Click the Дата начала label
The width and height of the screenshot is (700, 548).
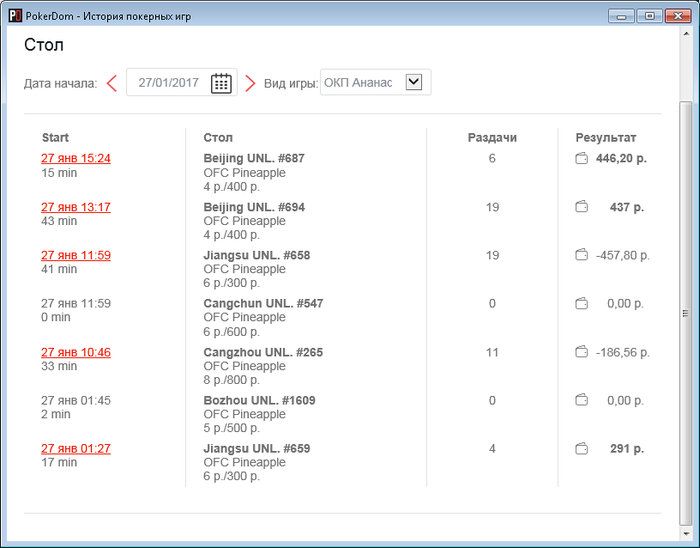(x=60, y=83)
